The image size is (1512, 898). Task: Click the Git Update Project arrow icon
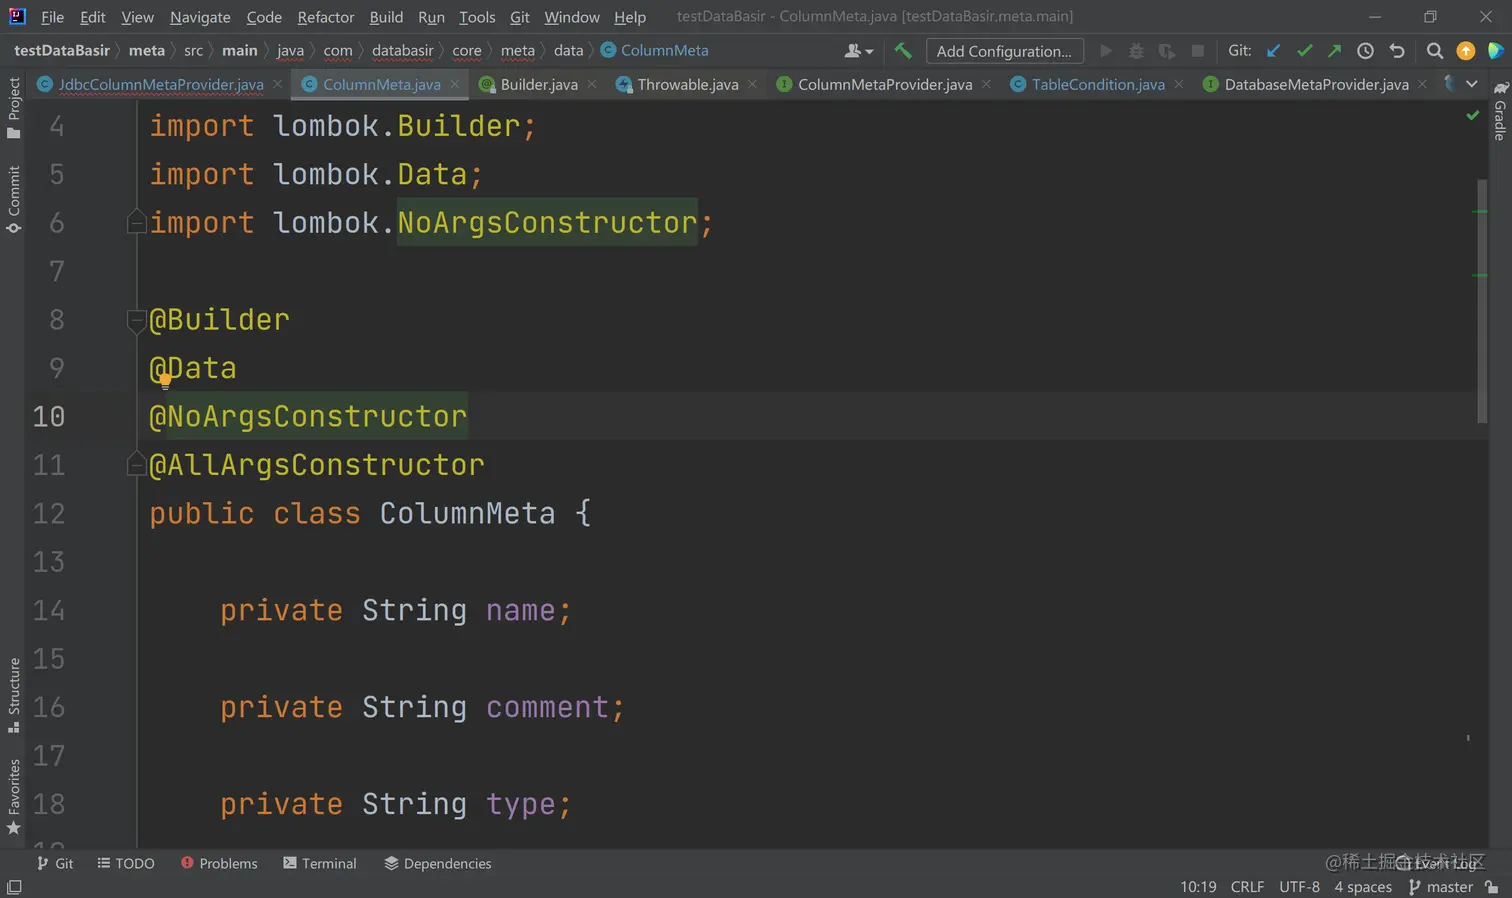[x=1273, y=51]
